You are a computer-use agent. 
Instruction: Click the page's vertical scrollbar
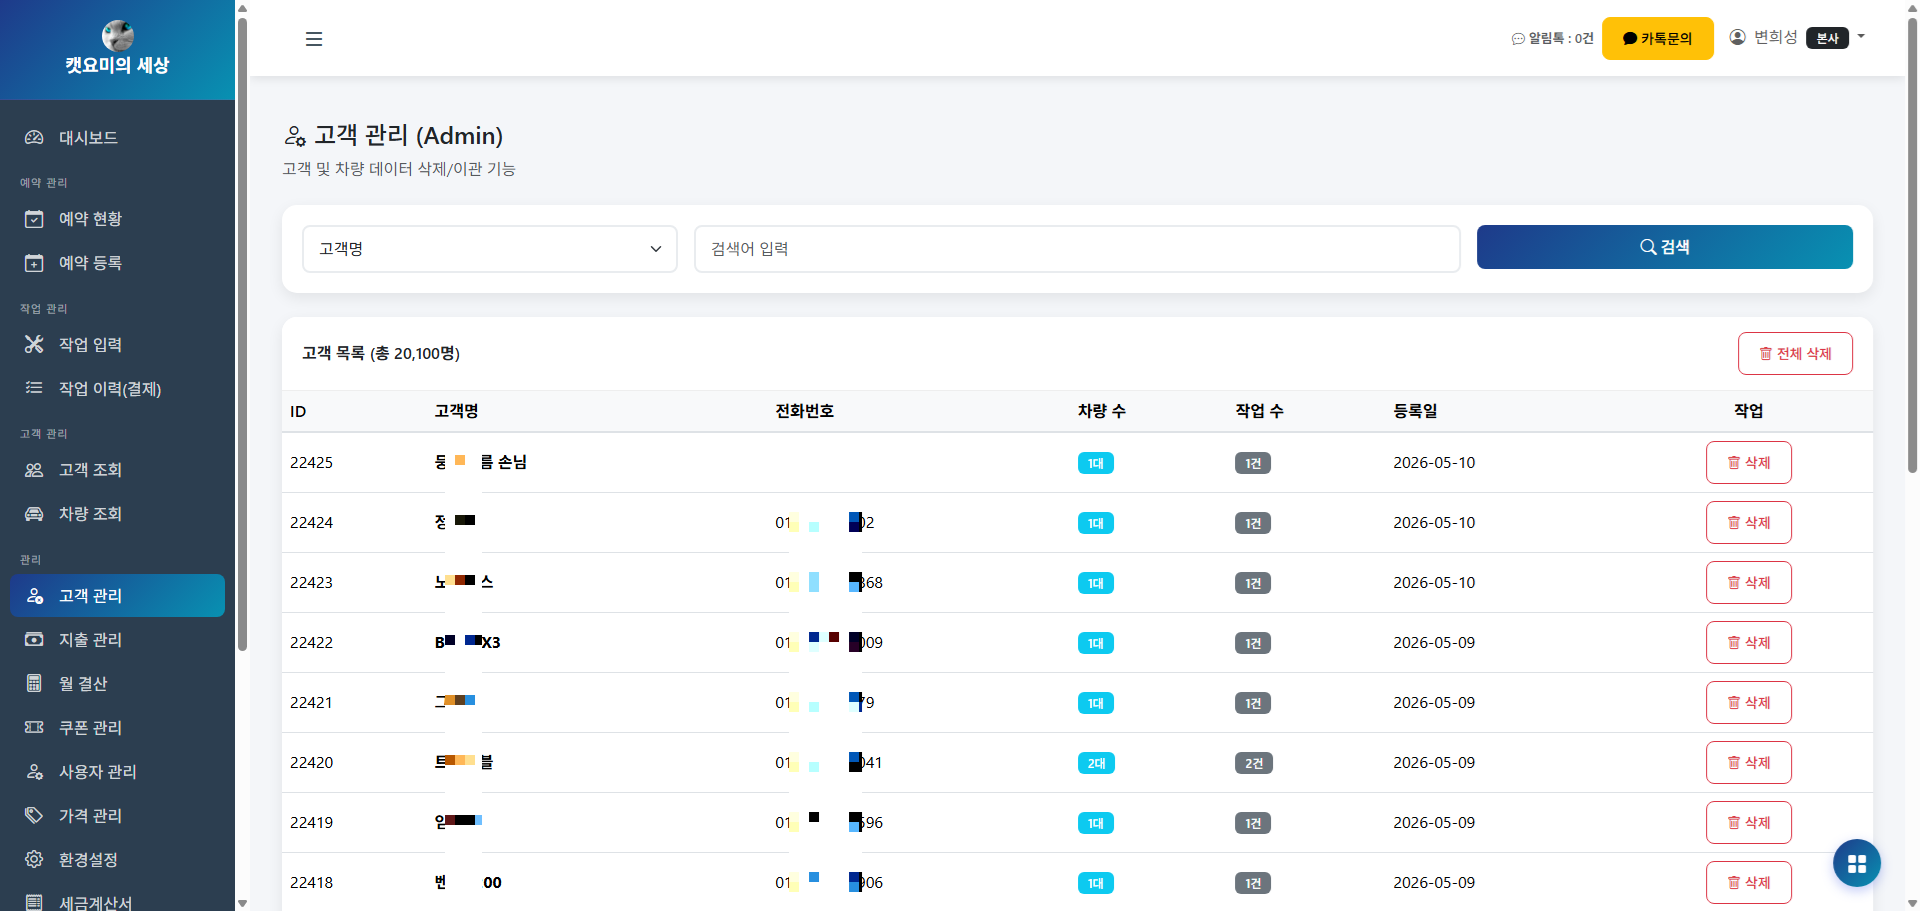tap(1912, 245)
